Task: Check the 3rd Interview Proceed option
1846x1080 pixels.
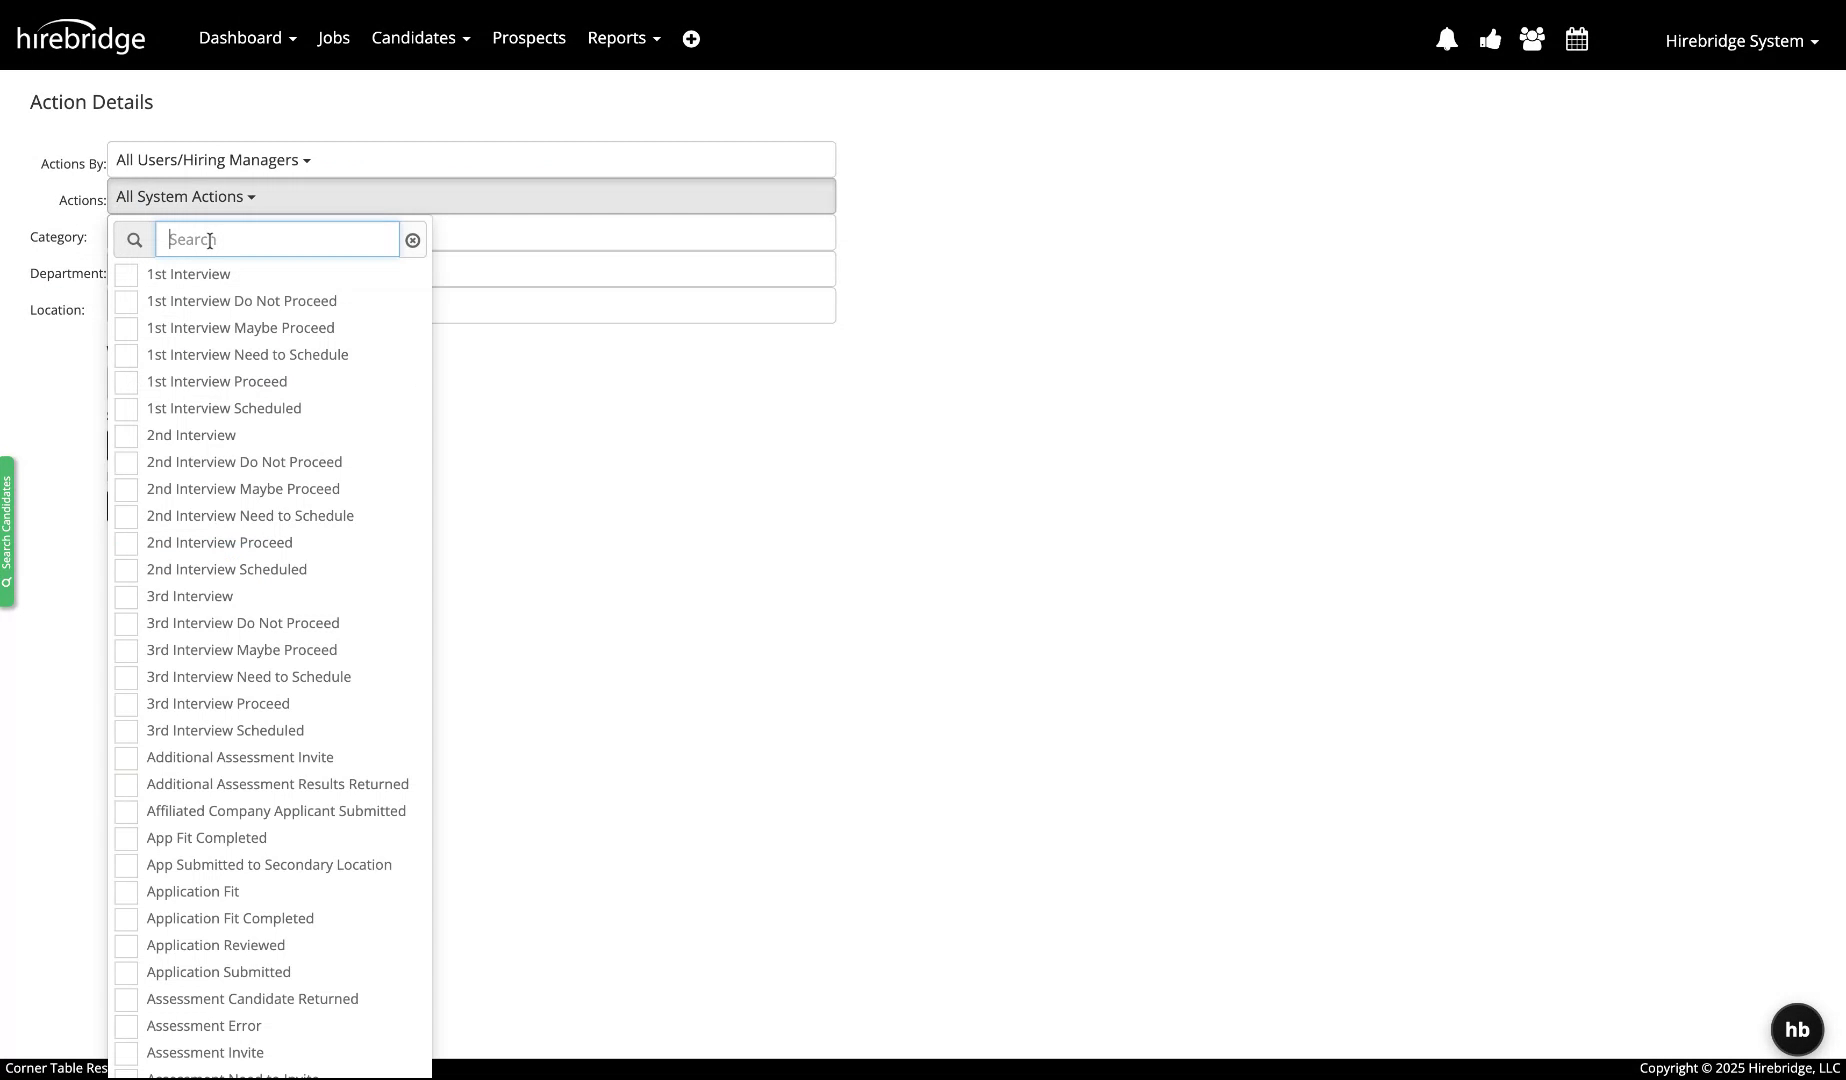Action: pos(127,704)
